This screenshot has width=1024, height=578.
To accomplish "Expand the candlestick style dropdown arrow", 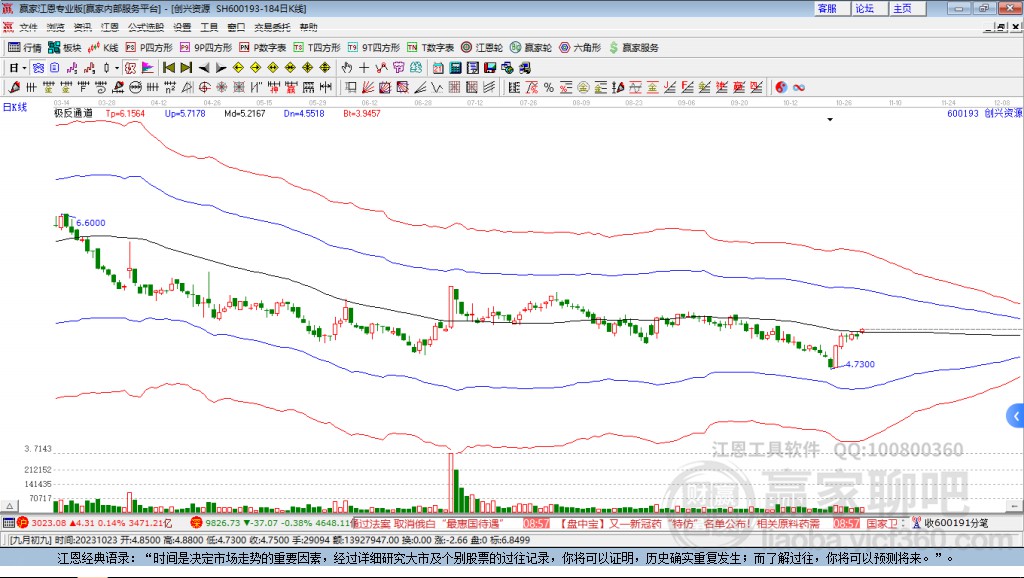I will (x=117, y=68).
